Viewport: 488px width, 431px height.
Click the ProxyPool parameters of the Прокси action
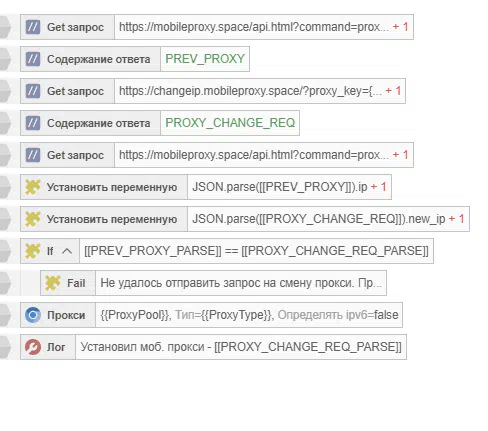[249, 315]
